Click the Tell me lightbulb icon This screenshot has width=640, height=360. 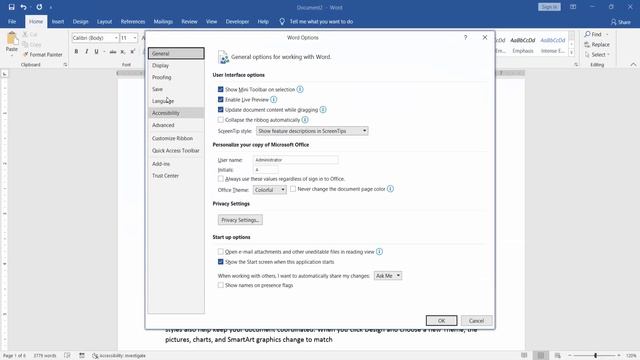click(x=282, y=22)
